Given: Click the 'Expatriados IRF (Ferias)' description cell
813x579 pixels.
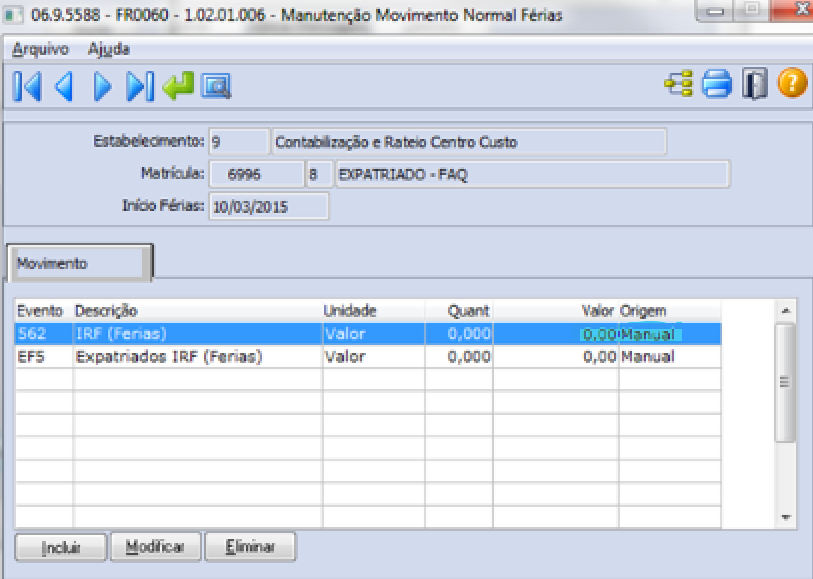Looking at the screenshot, I should (198, 357).
